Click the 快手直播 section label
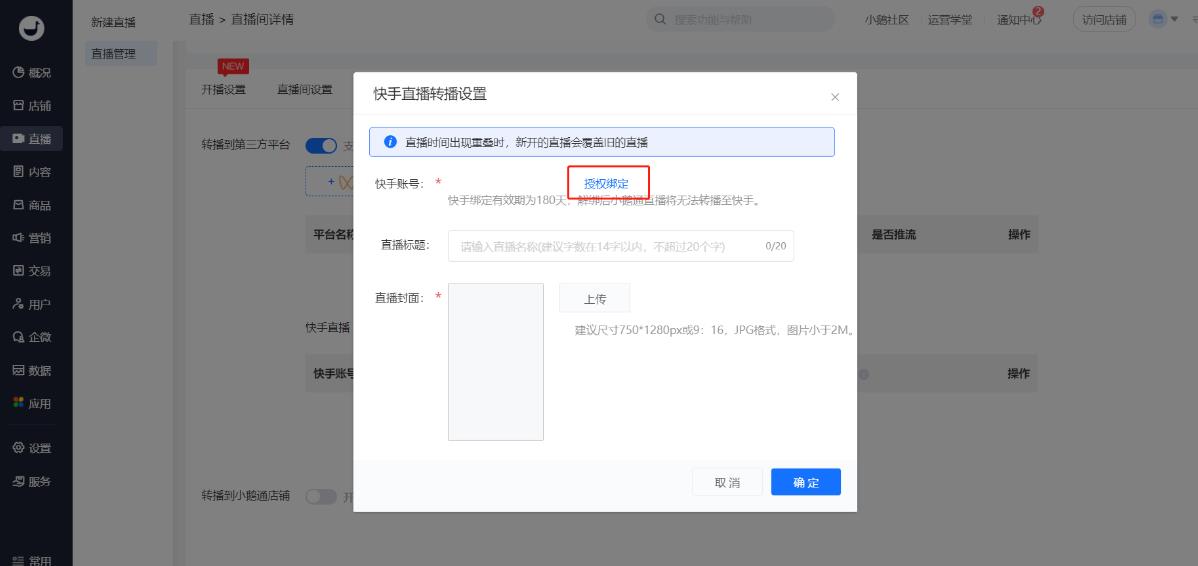 (328, 327)
